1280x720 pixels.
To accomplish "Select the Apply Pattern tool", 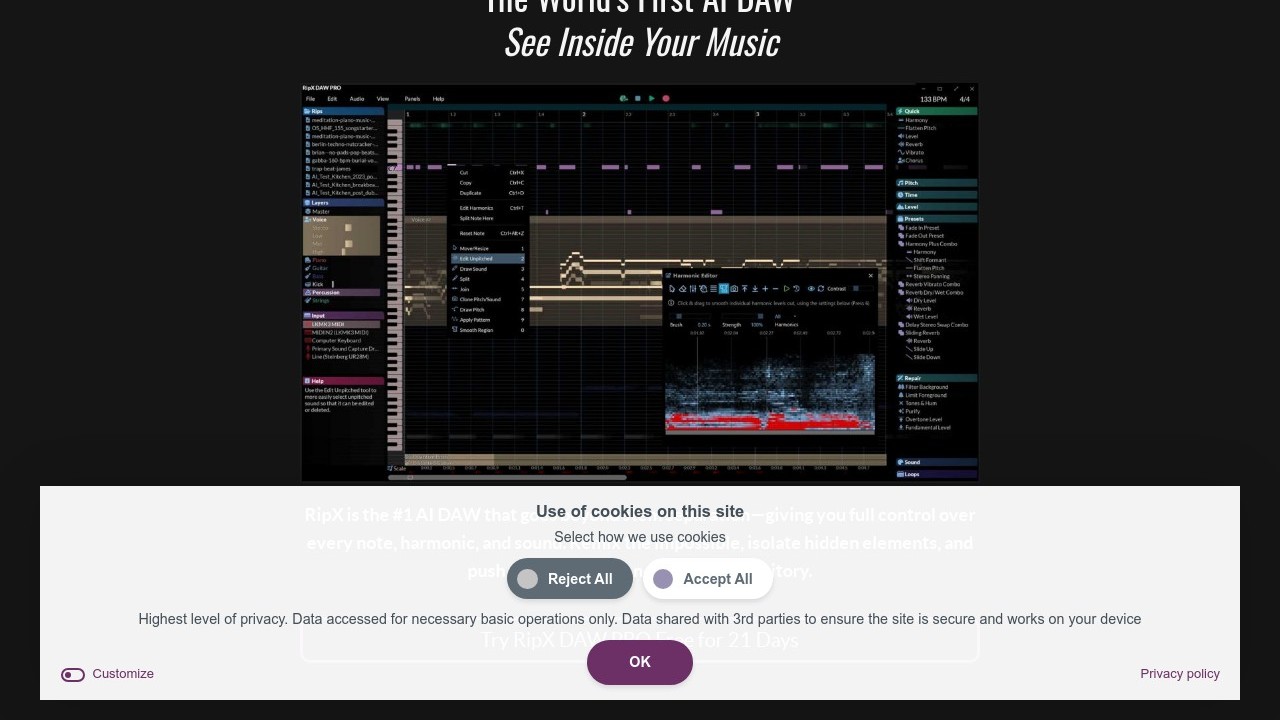I will click(475, 320).
